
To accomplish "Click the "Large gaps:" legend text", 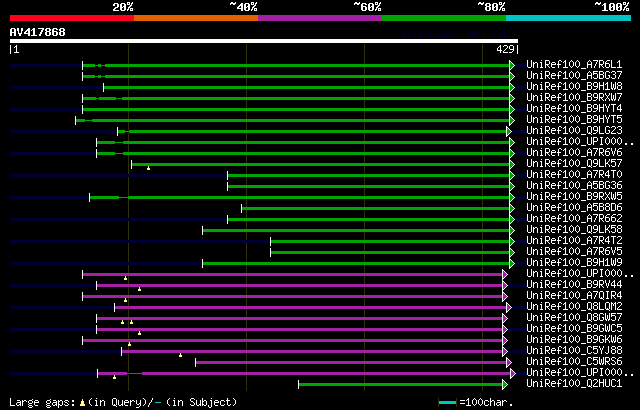I will [42, 403].
